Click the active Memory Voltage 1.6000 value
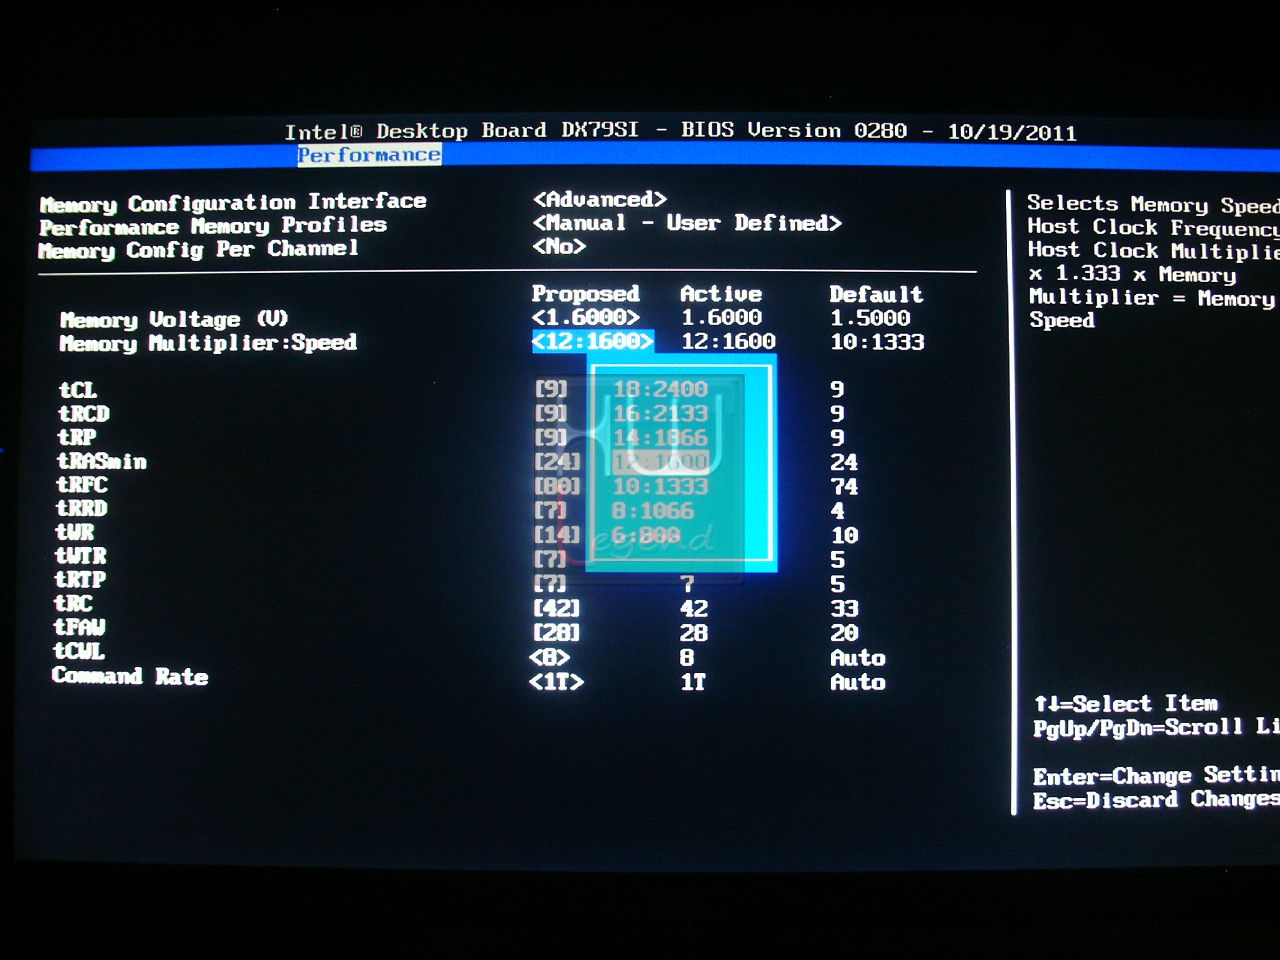Screen dimensions: 1280x960 pos(721,317)
